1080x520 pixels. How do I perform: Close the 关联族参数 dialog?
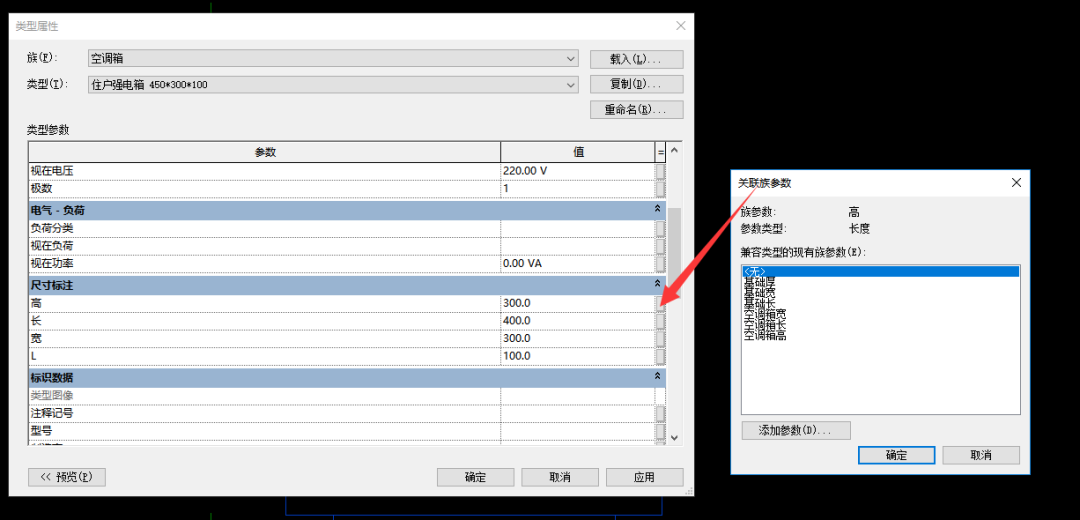tap(1016, 183)
